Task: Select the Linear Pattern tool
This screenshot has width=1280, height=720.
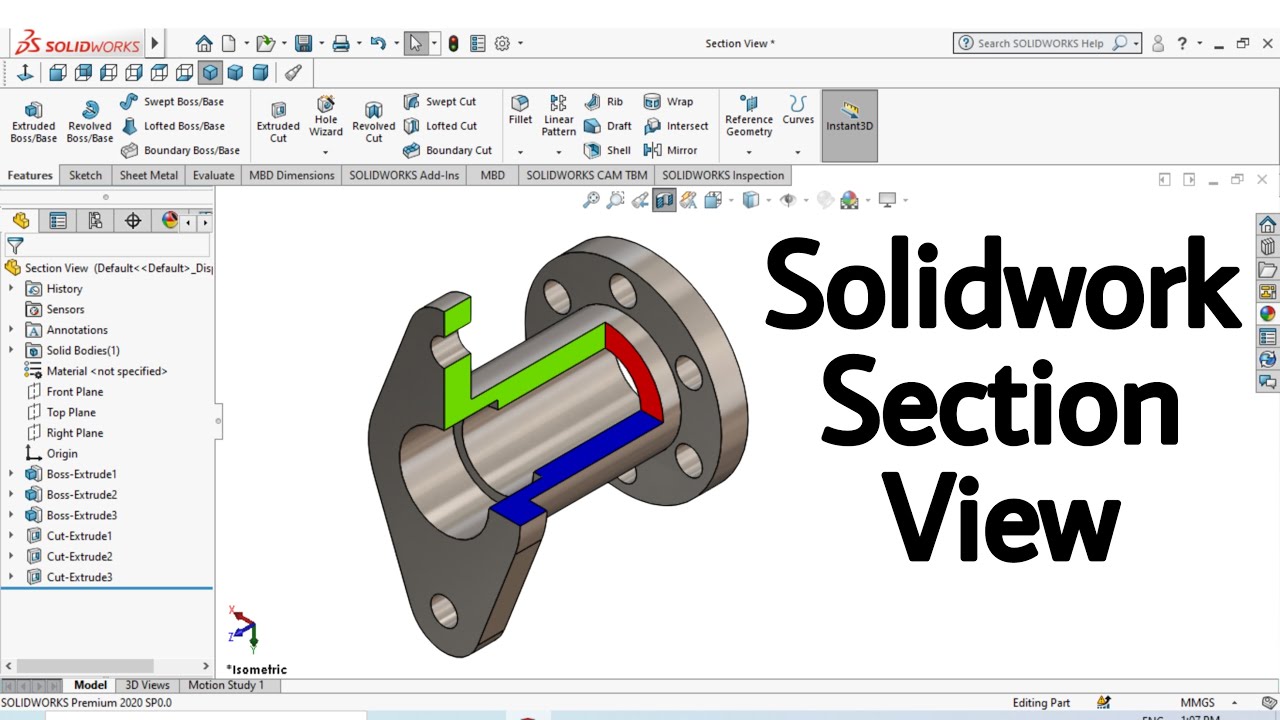Action: pos(559,116)
